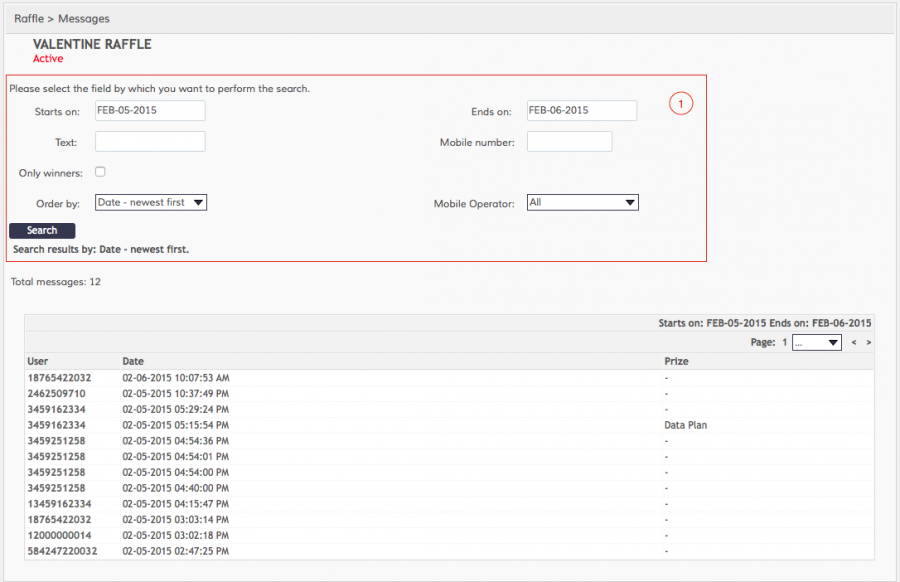Focus the Text search field
The width and height of the screenshot is (900, 582).
click(150, 142)
